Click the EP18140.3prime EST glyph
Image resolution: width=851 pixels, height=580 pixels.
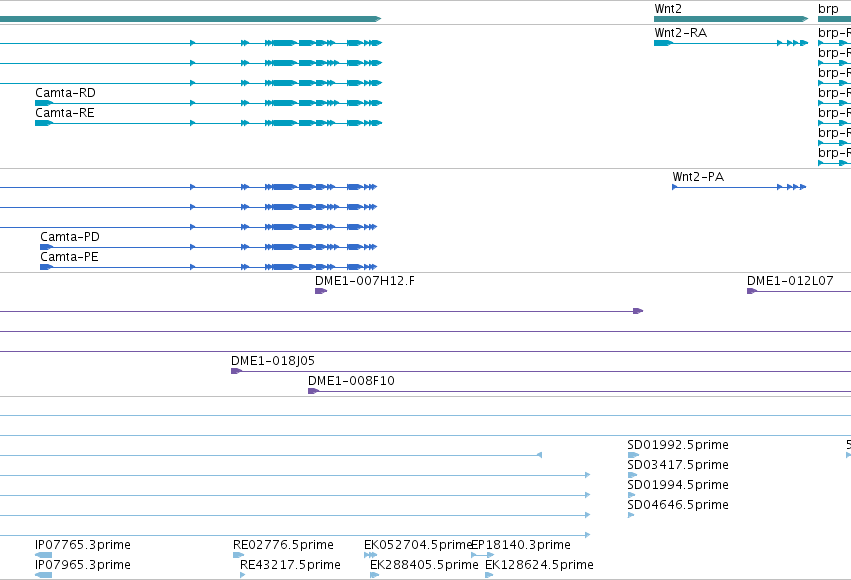point(482,555)
